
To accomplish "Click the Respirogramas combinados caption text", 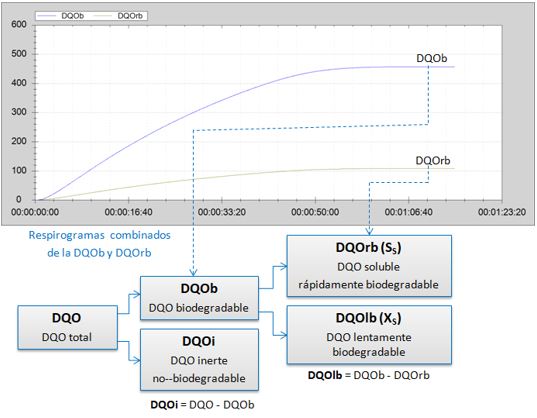I will click(x=99, y=244).
